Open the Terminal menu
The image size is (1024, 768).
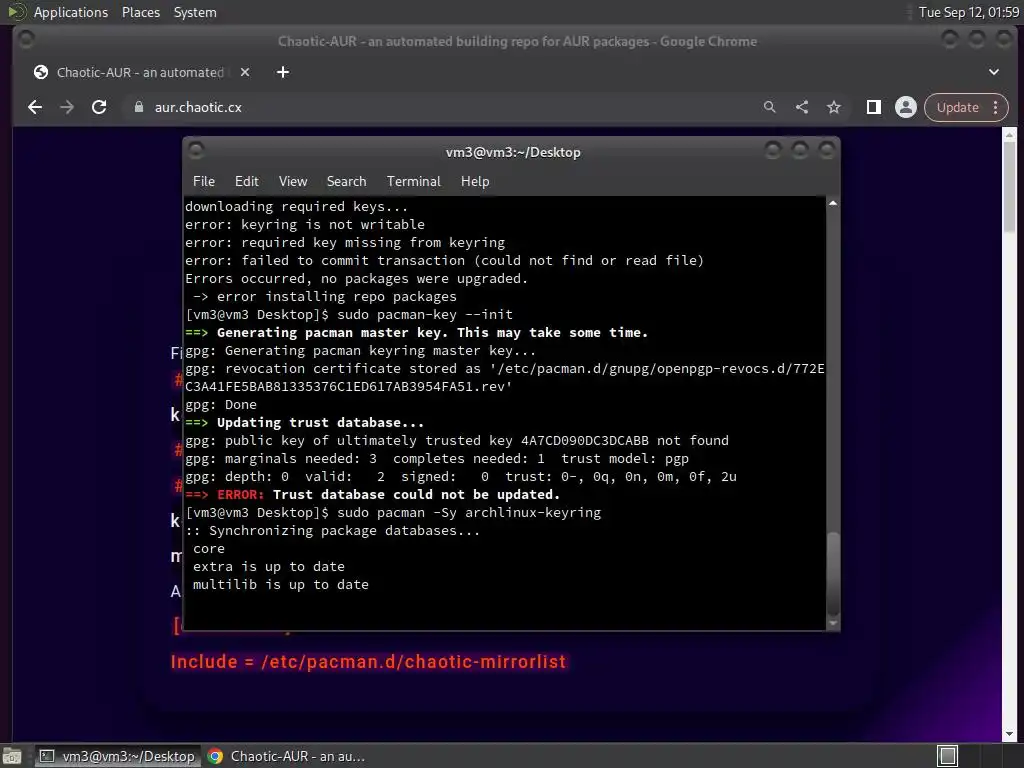pyautogui.click(x=413, y=182)
